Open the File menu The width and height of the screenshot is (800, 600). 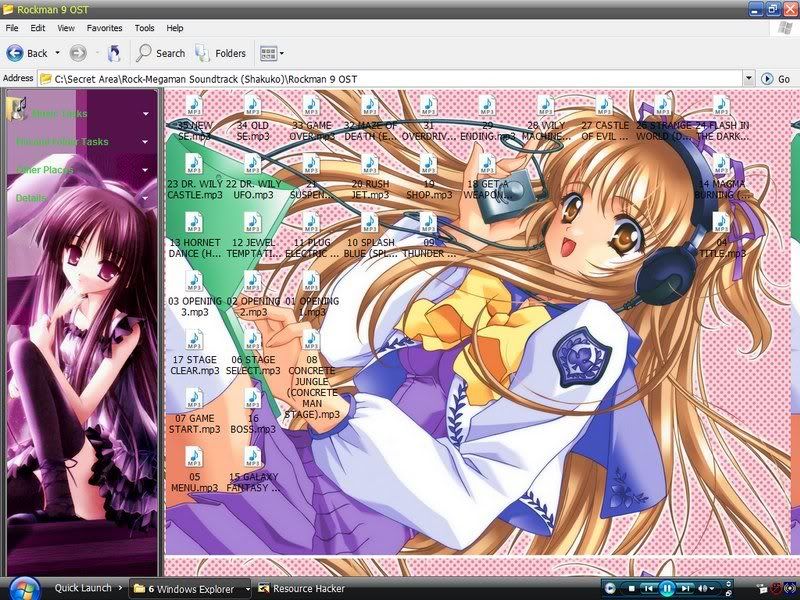(x=12, y=28)
